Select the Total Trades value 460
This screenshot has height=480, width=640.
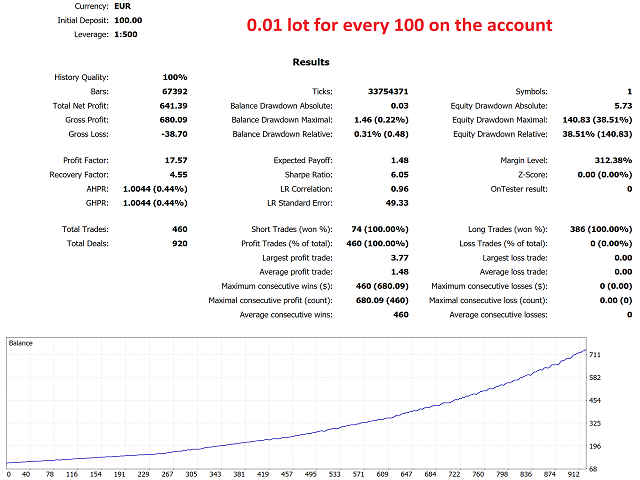180,229
